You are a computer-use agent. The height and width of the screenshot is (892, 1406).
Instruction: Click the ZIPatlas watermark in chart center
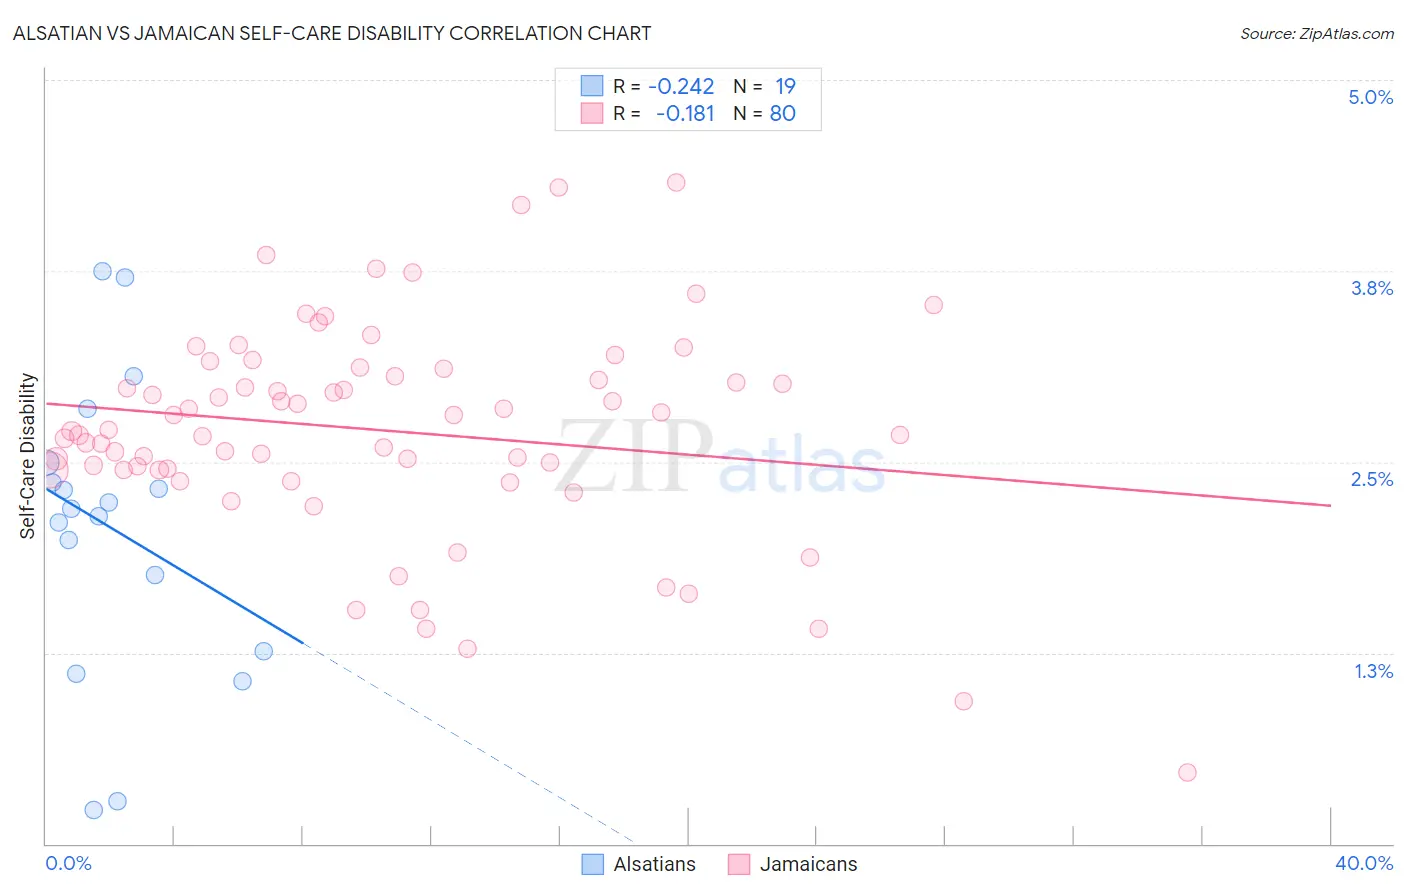(x=720, y=458)
